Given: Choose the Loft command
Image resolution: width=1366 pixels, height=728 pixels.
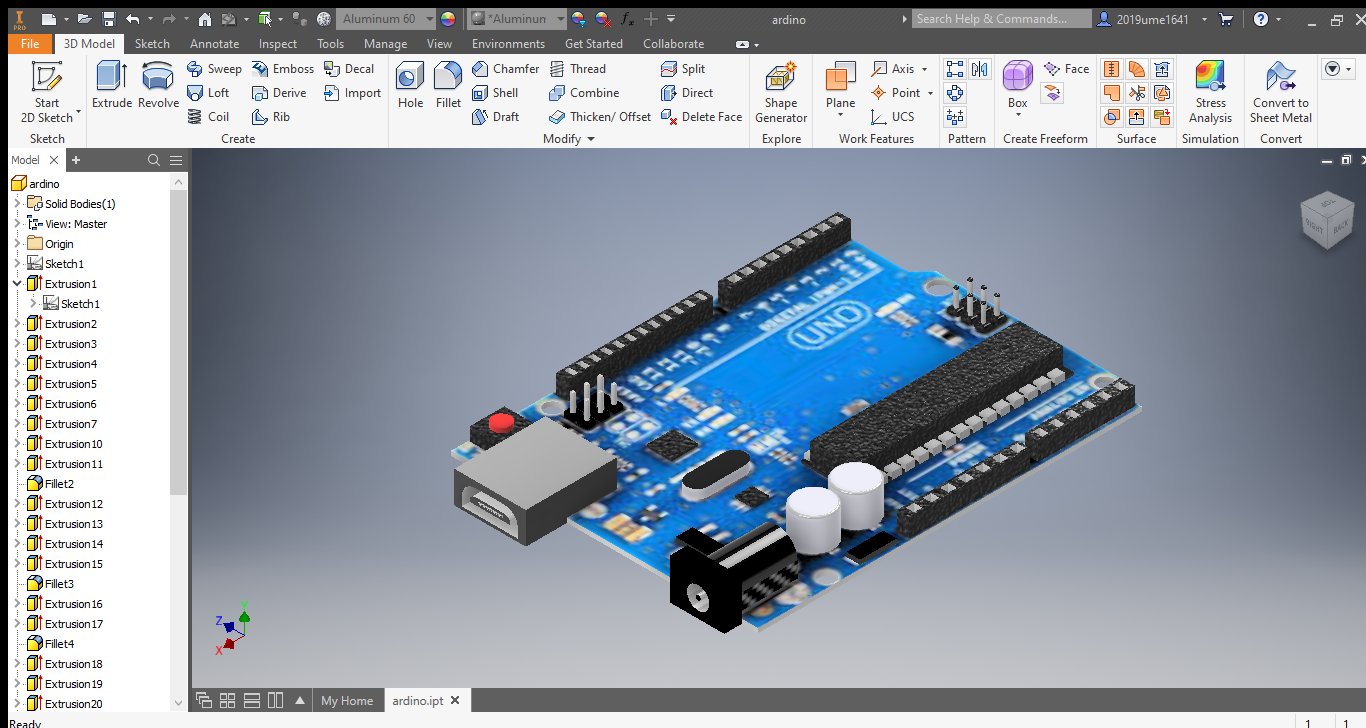Looking at the screenshot, I should [x=208, y=93].
